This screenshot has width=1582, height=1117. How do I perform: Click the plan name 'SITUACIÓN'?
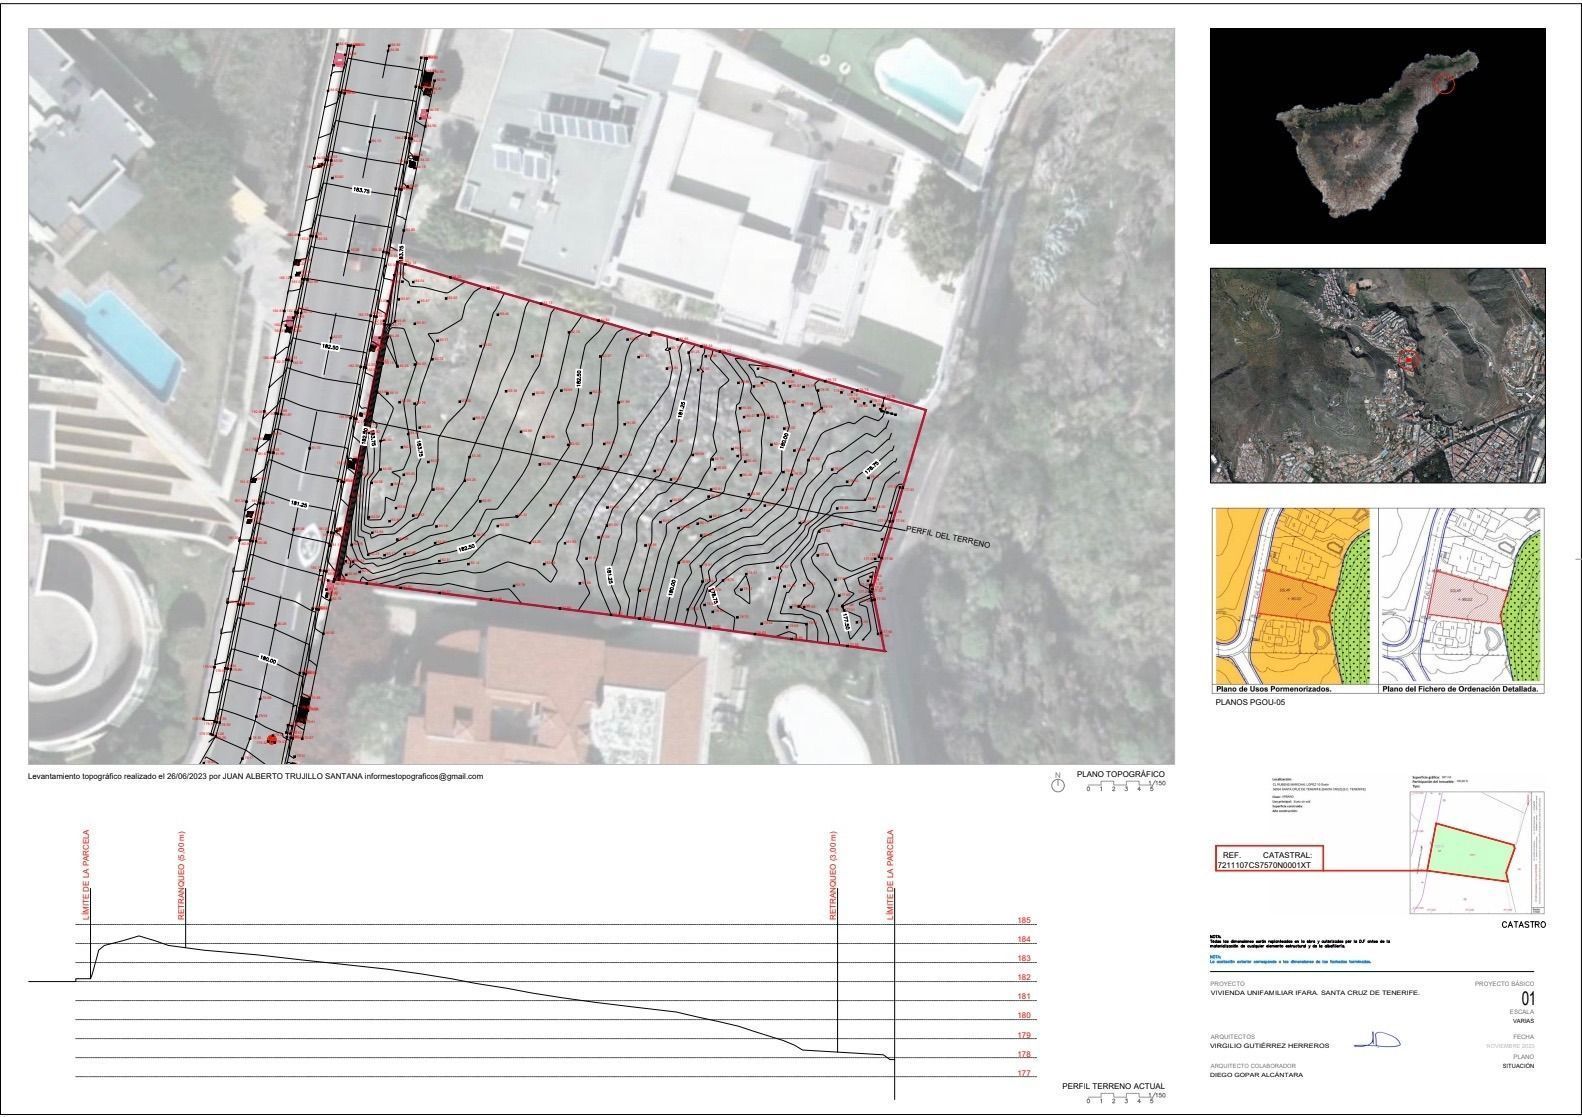1518,1066
